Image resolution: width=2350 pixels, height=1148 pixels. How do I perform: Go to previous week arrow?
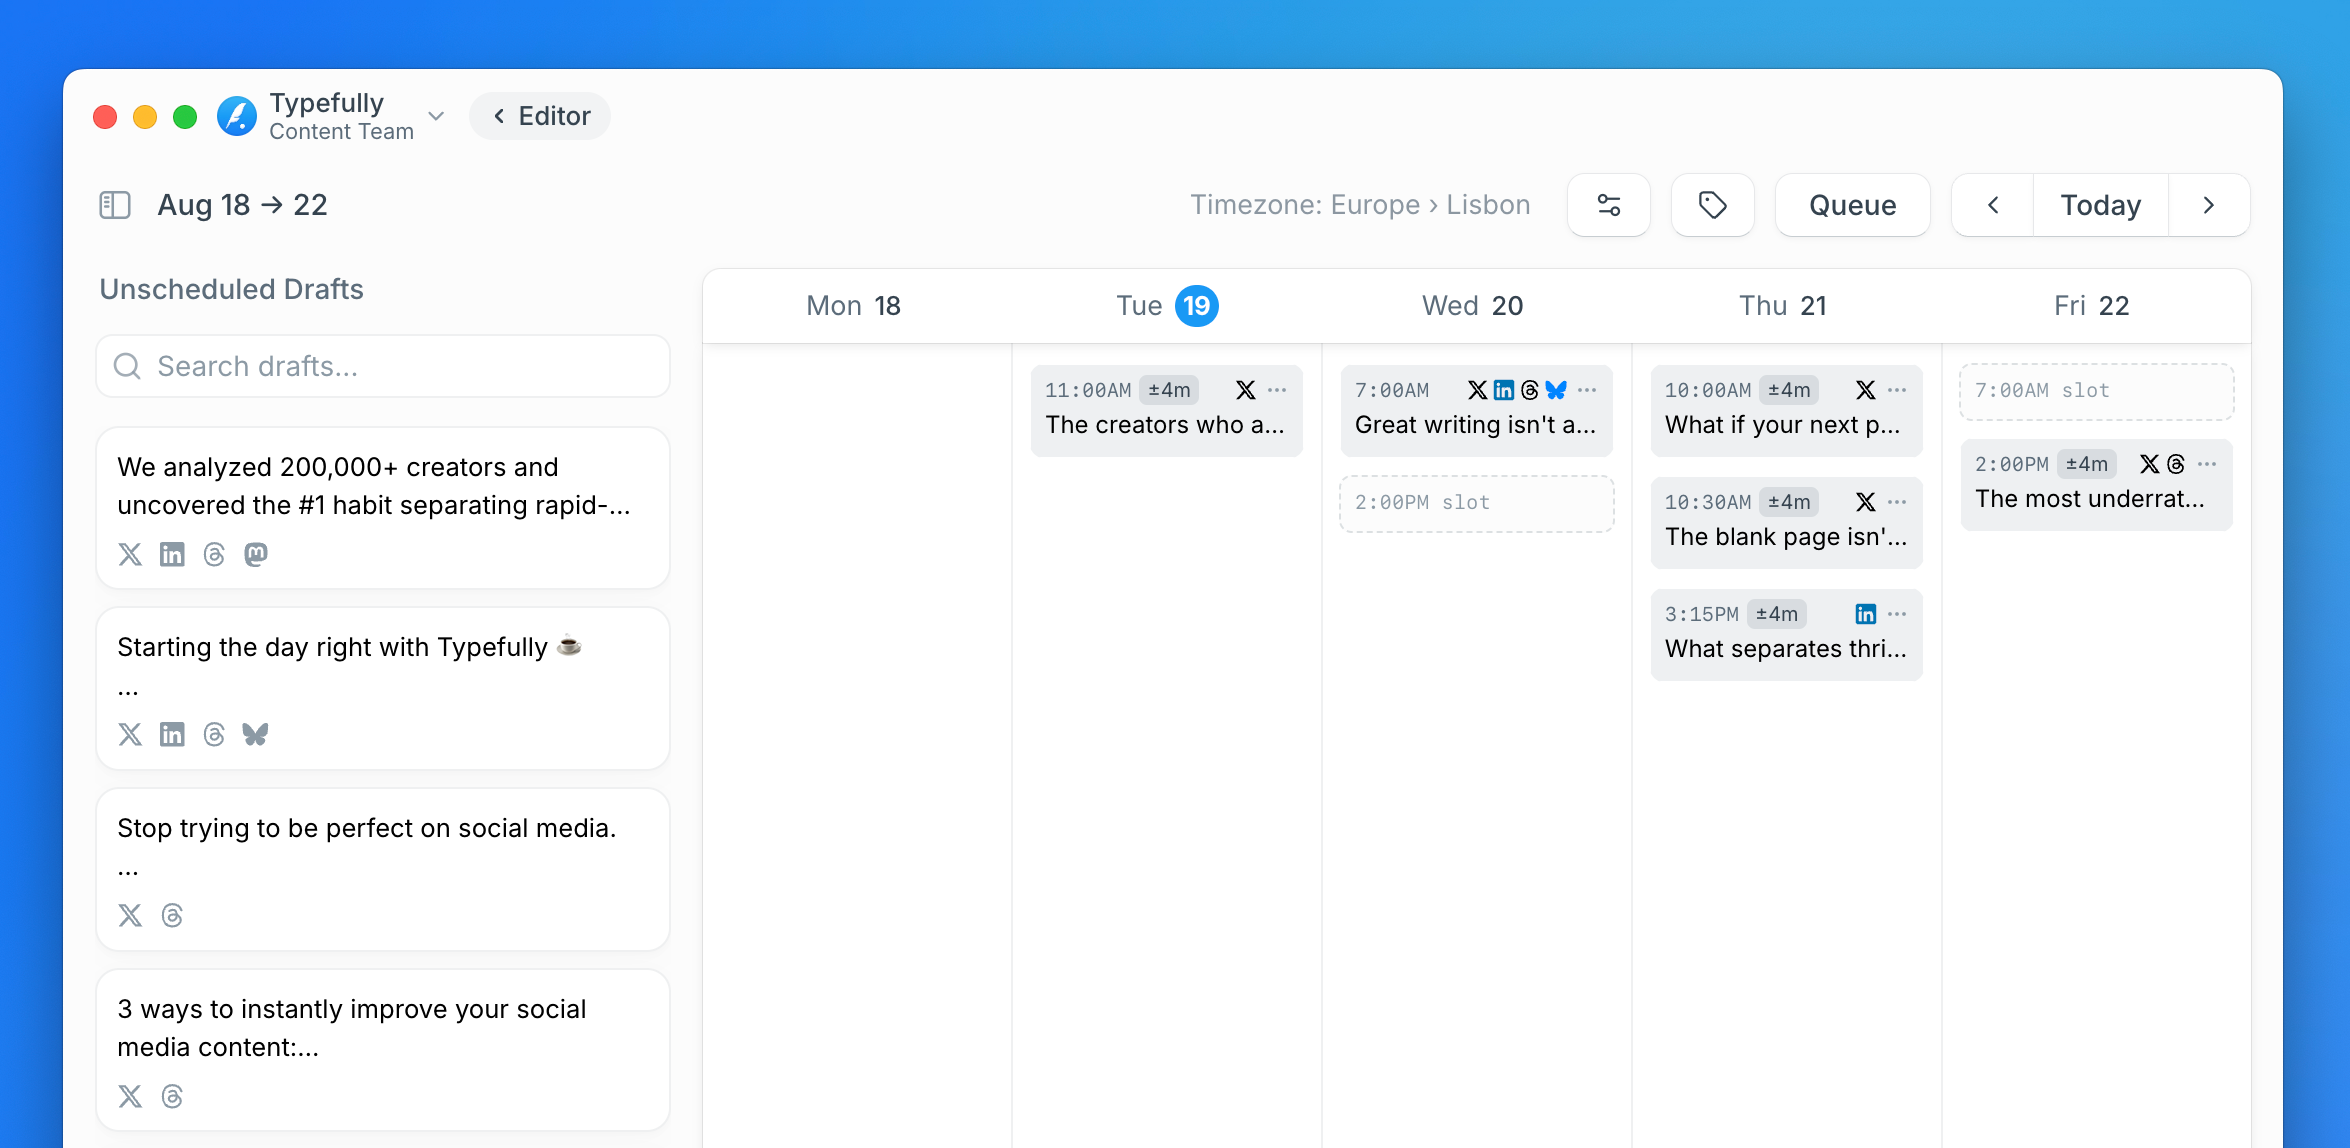1993,205
